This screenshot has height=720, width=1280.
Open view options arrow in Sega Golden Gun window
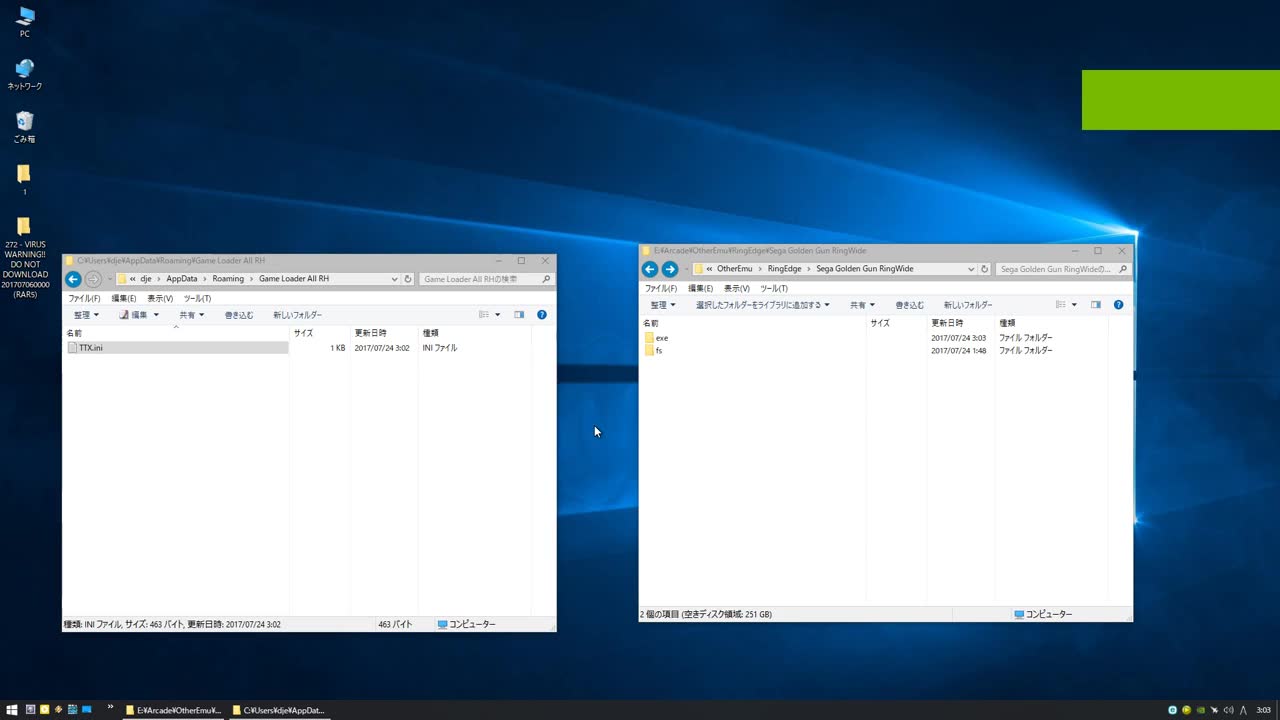tap(1074, 305)
